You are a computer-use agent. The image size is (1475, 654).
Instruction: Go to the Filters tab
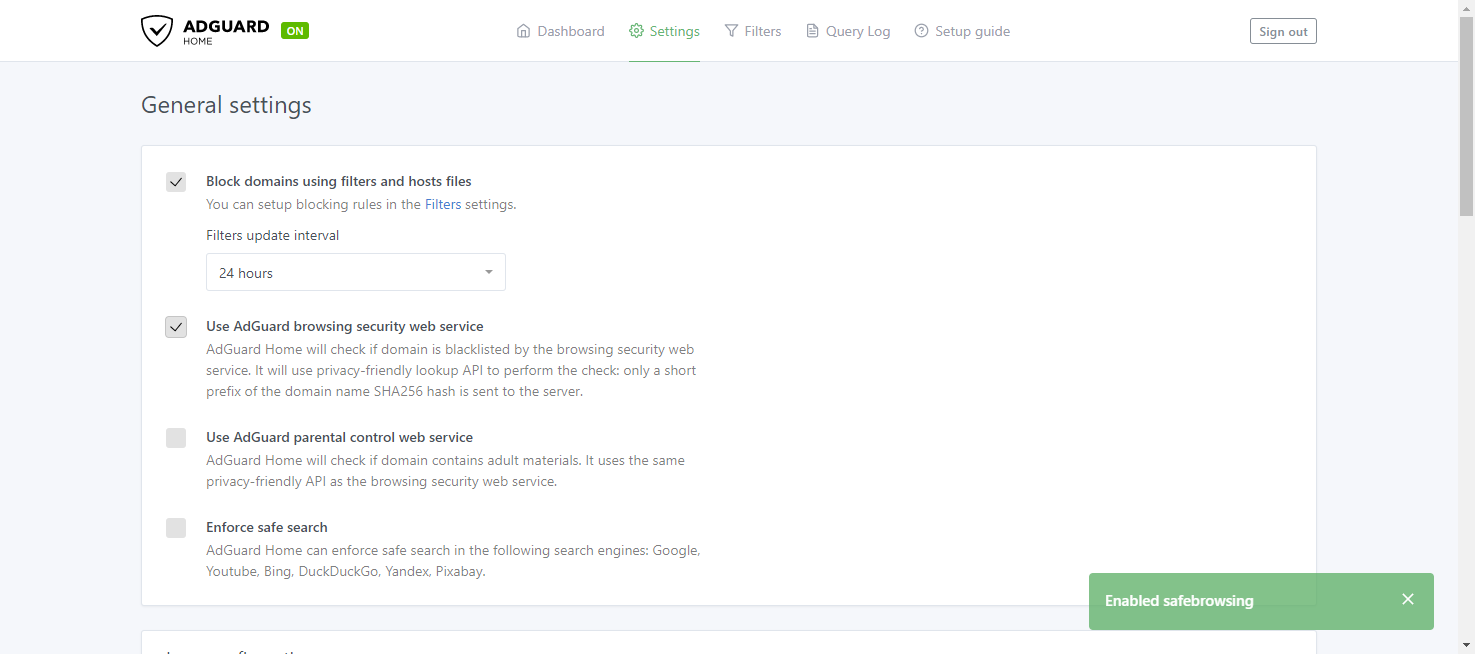pos(753,31)
